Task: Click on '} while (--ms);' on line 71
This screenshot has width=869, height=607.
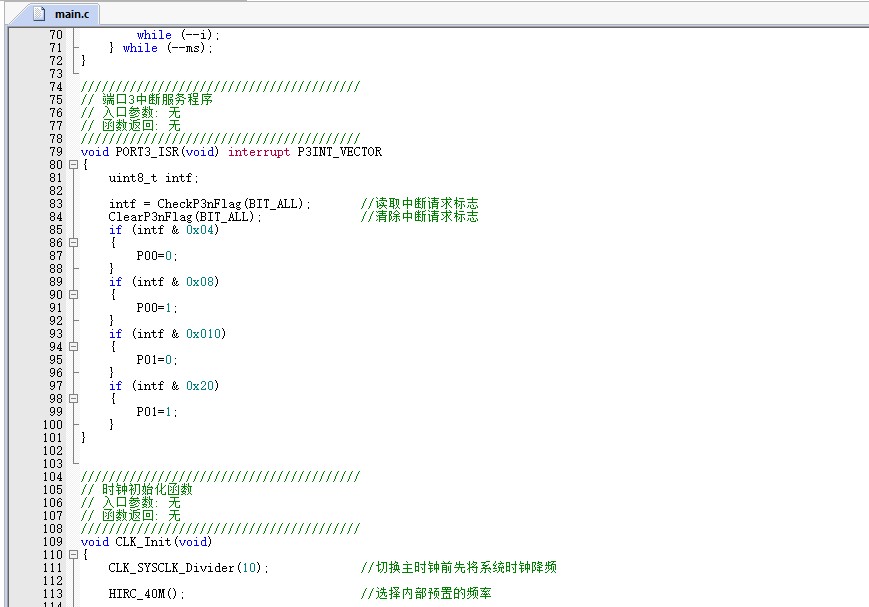Action: click(161, 48)
